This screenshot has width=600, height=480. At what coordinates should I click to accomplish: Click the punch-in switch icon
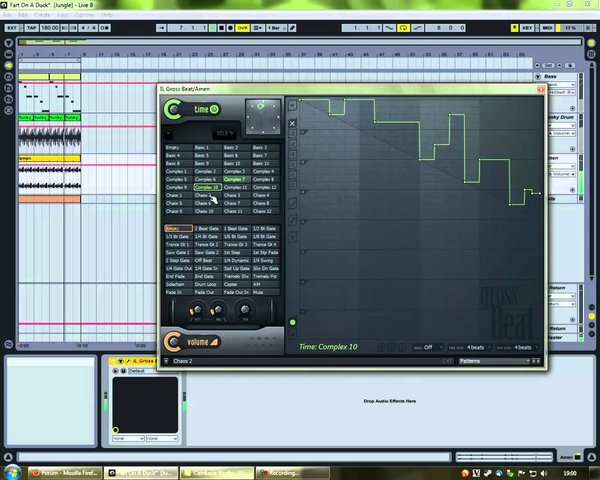[x=390, y=28]
